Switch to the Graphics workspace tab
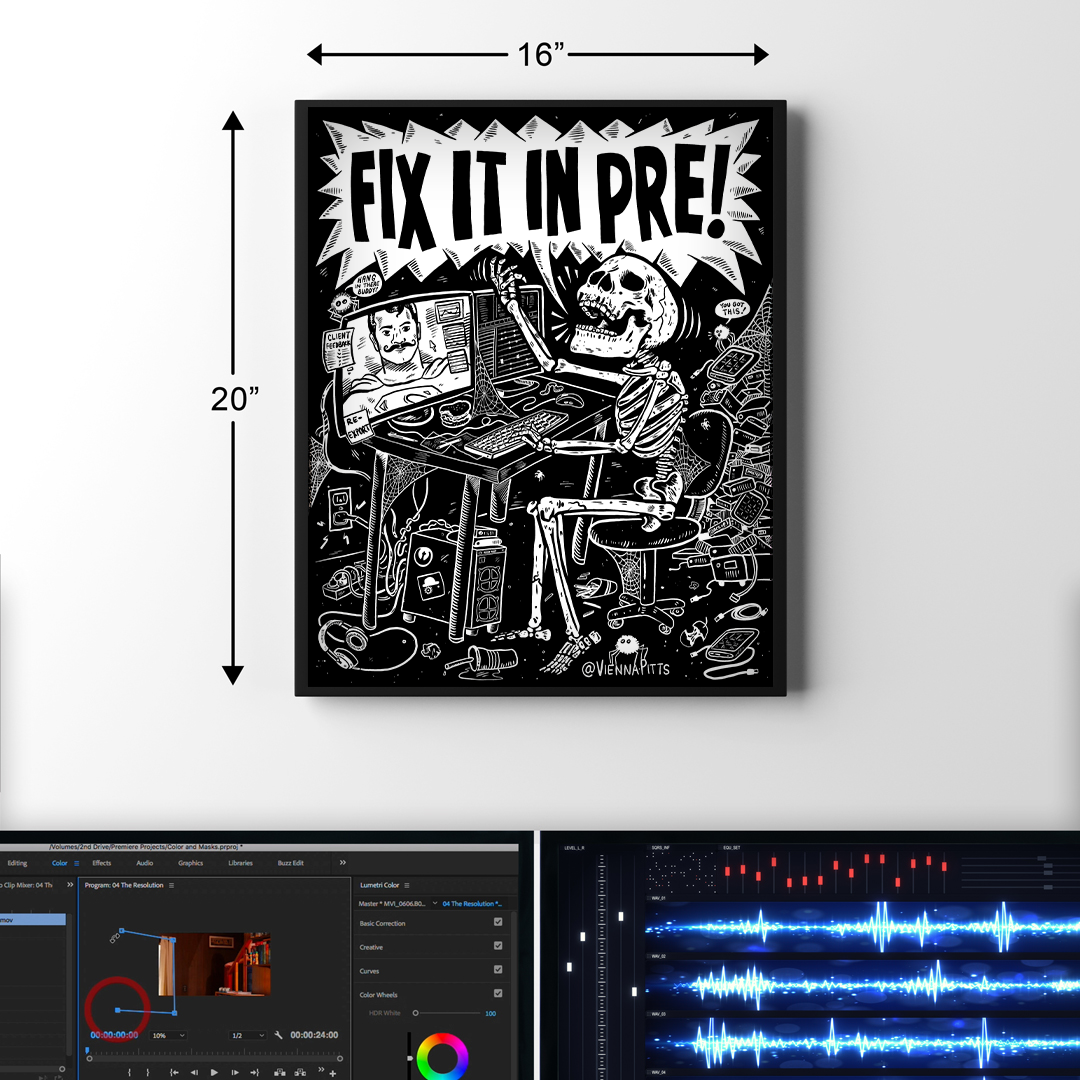Screen dimensions: 1080x1080 190,862
